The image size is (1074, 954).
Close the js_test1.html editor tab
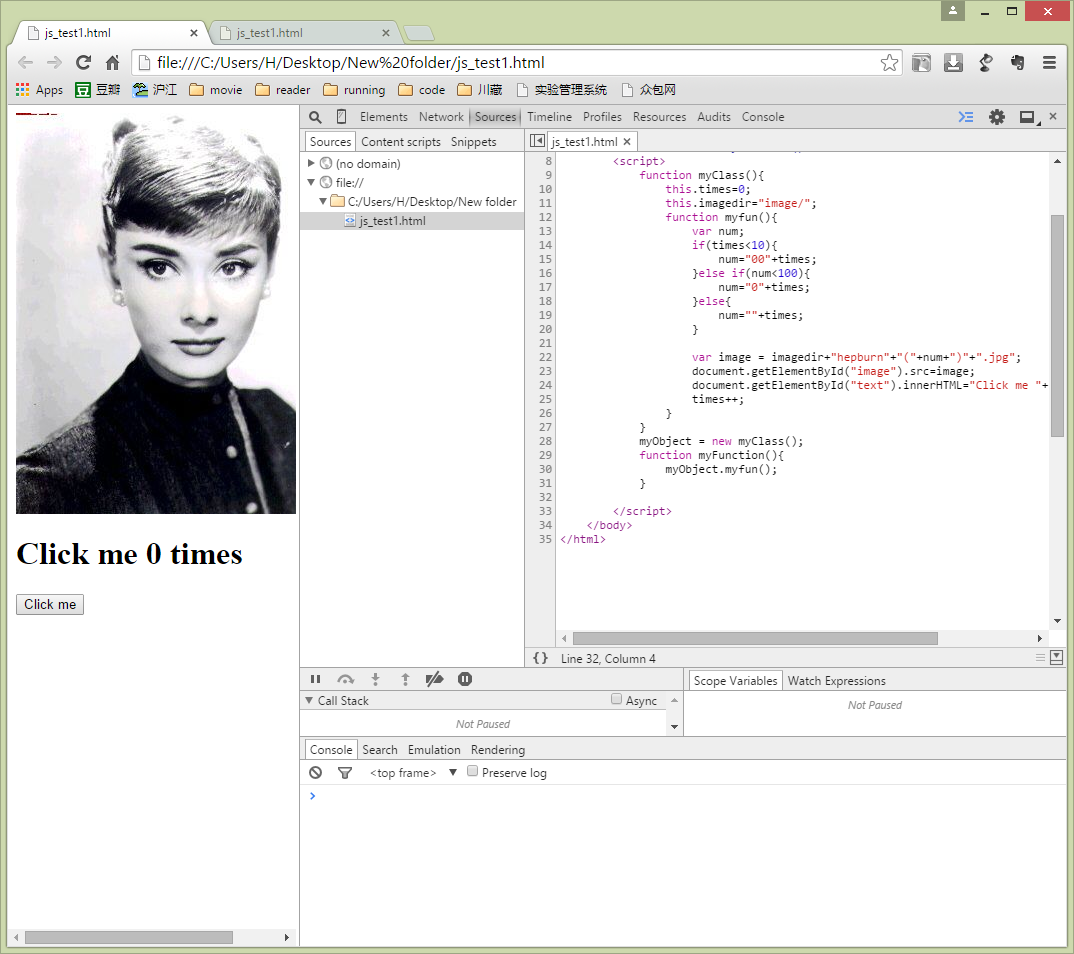point(627,142)
